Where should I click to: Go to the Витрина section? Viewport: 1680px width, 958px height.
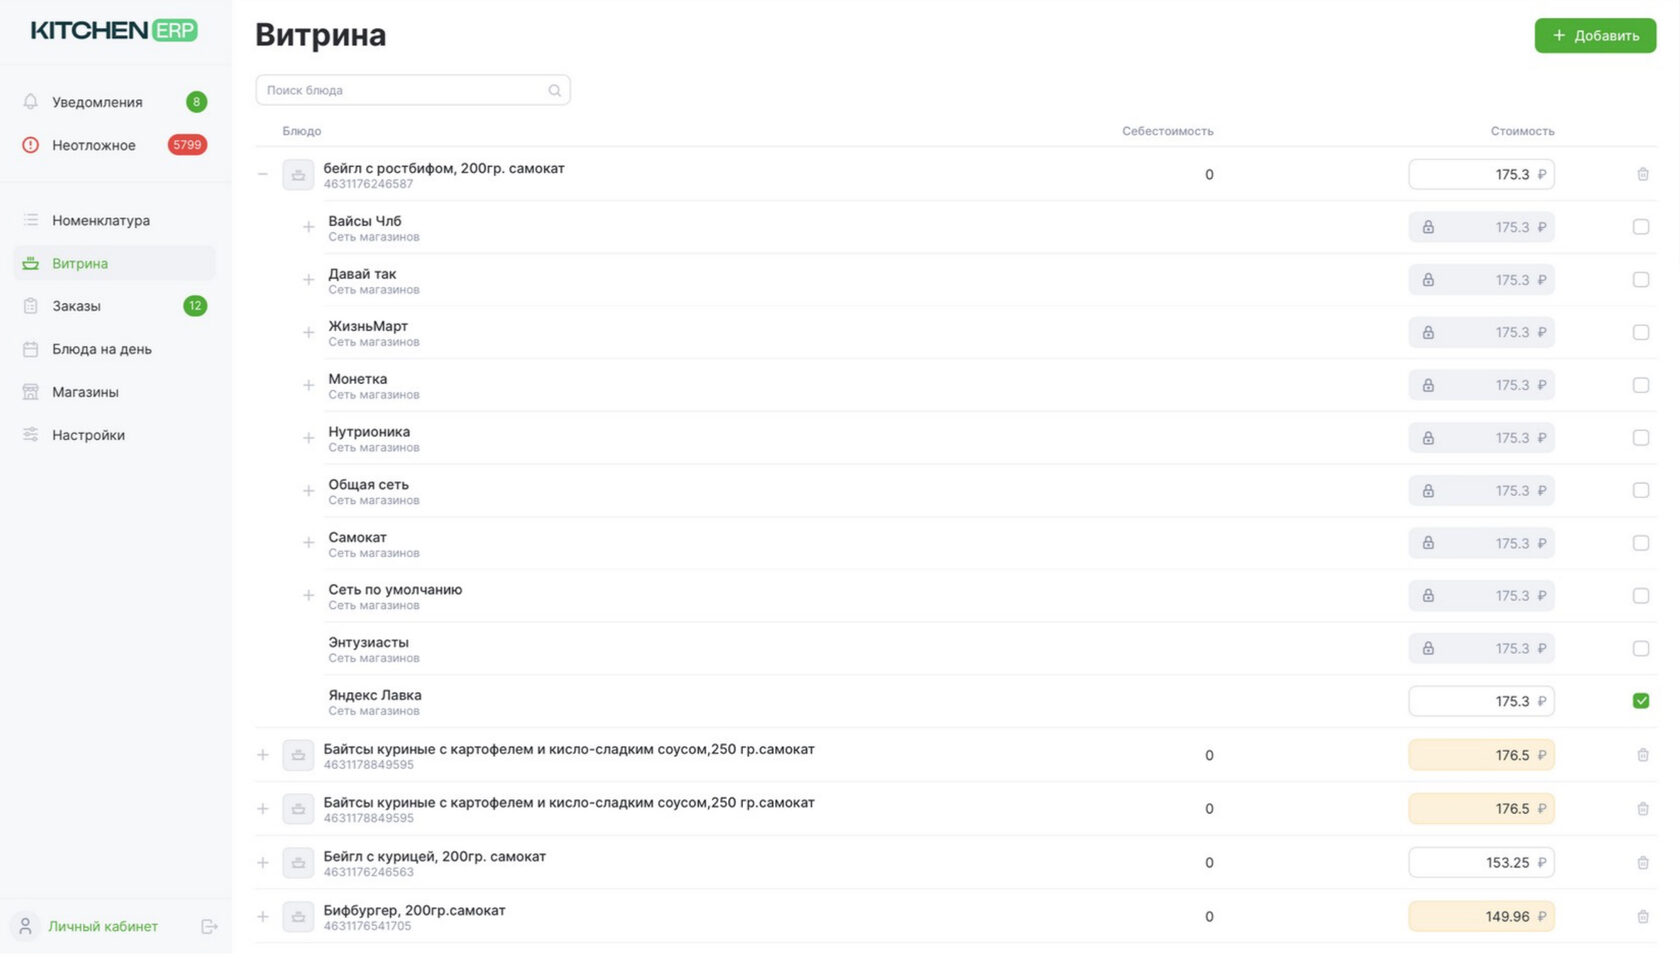(x=114, y=263)
